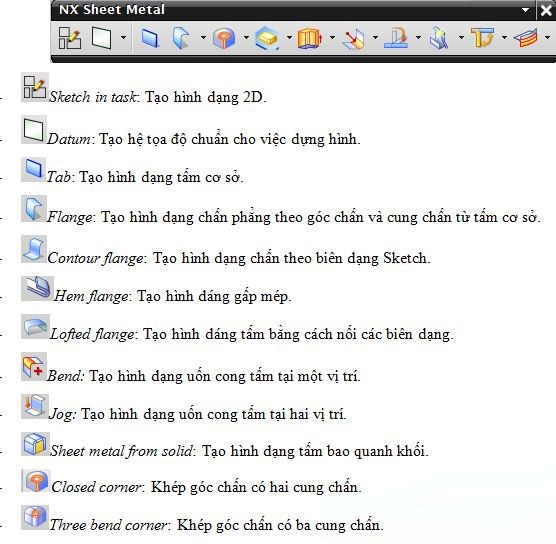
Task: Click the red-arrow cutout toolbar icon
Action: (354, 38)
